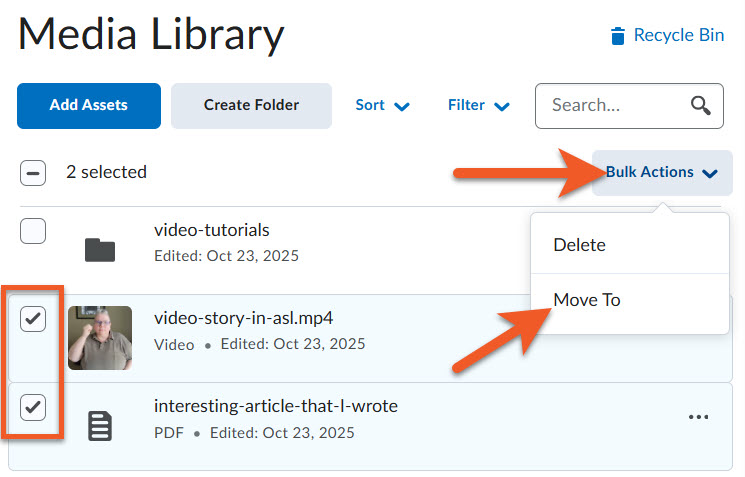Select Move To in the Bulk Actions menu

[587, 300]
